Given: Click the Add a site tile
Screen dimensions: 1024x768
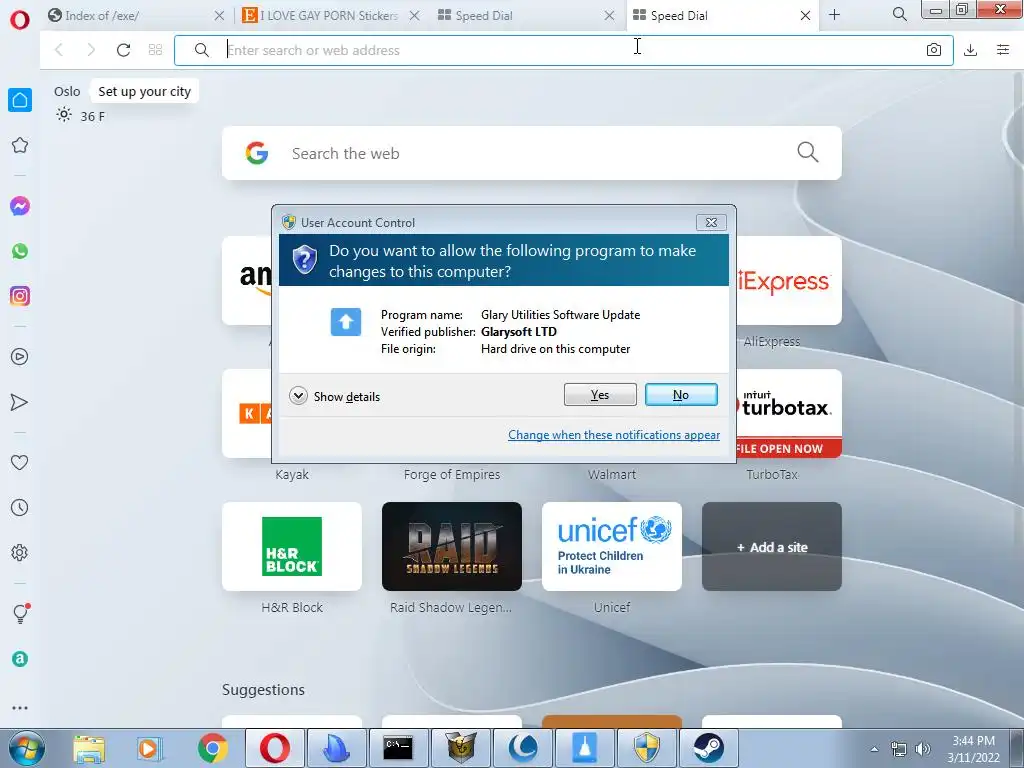Looking at the screenshot, I should point(772,547).
